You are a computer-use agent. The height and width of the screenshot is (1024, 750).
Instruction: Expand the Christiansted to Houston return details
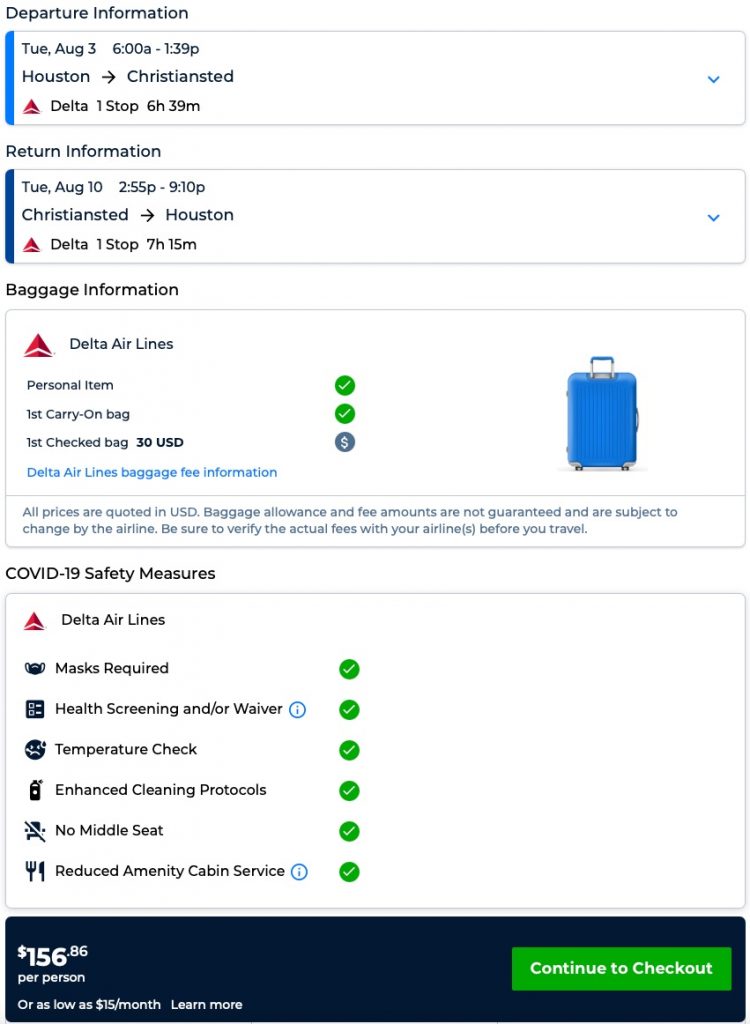pyautogui.click(x=713, y=217)
